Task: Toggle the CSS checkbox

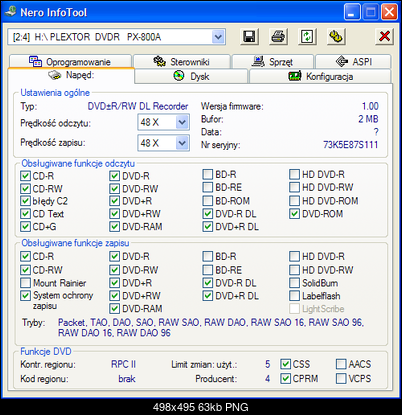Action: (x=285, y=364)
